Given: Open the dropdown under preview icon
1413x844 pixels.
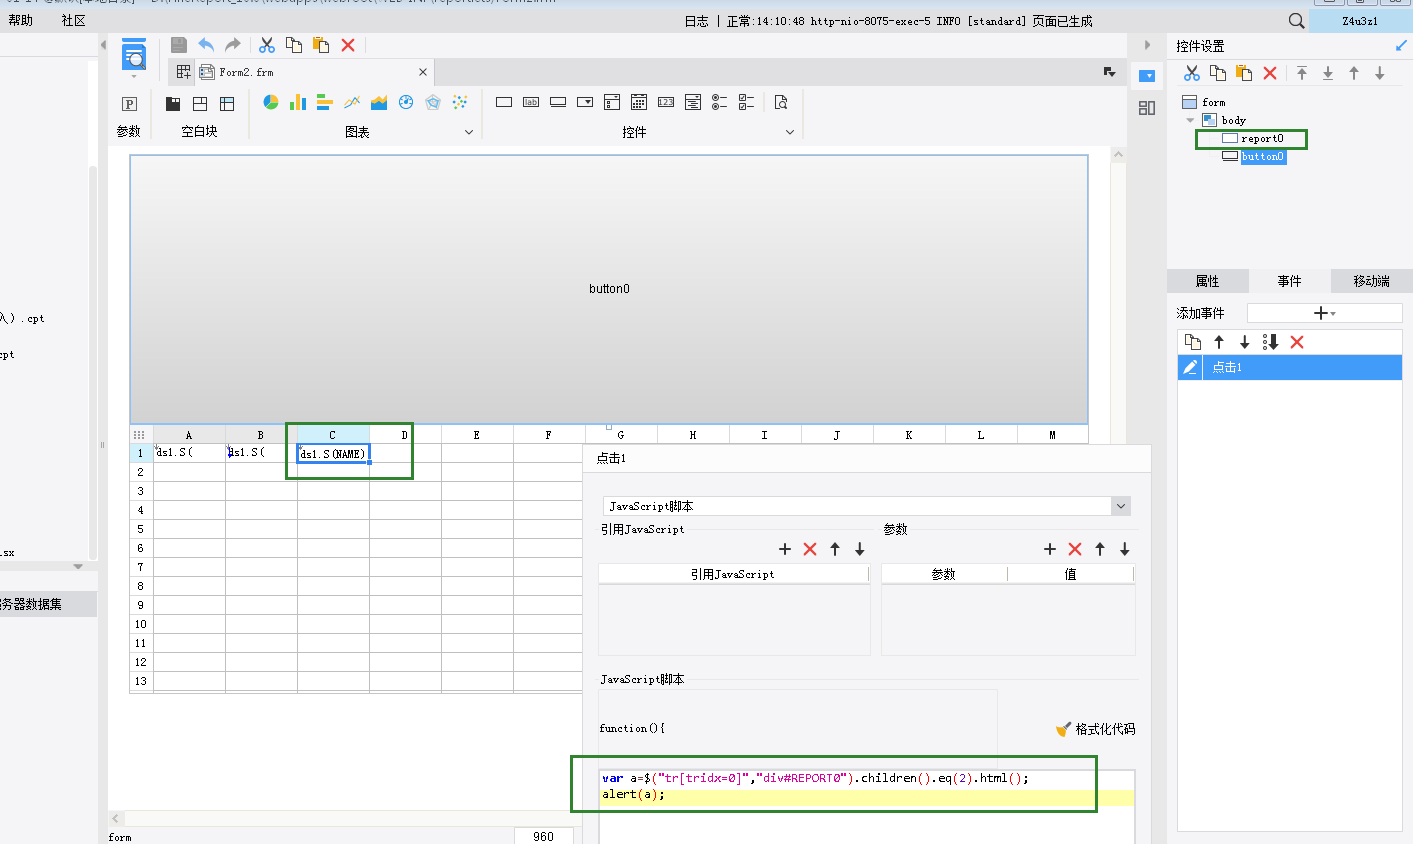Looking at the screenshot, I should point(134,77).
